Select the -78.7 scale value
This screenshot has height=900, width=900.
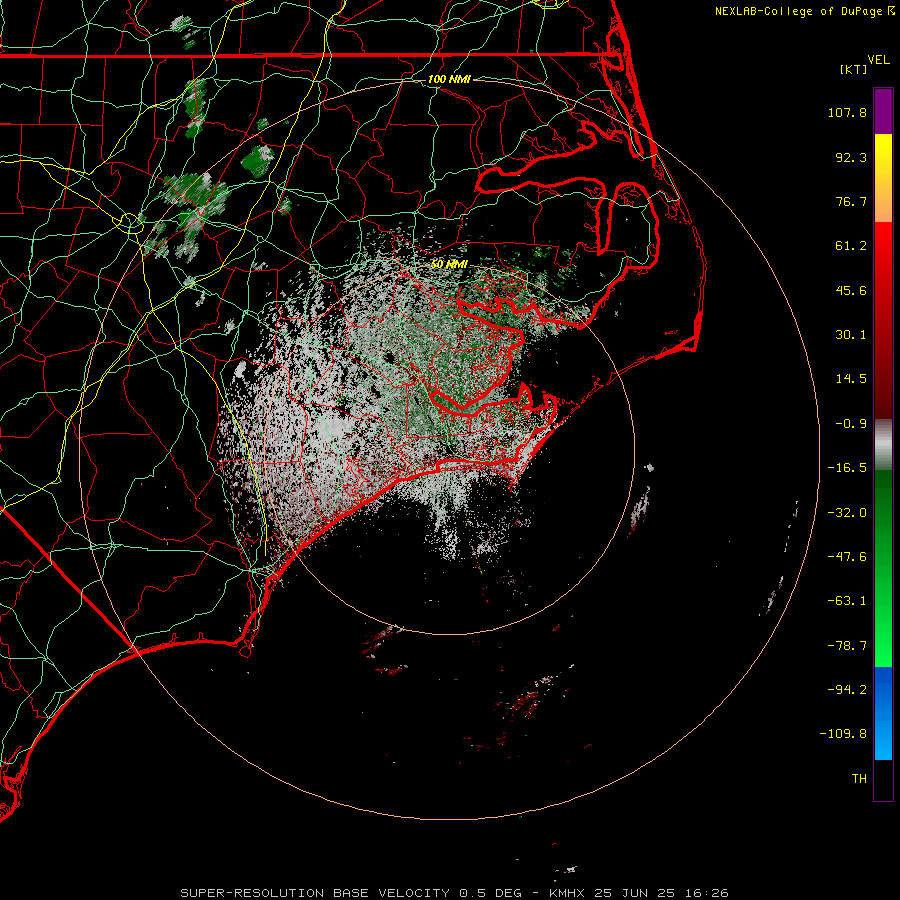[x=847, y=646]
